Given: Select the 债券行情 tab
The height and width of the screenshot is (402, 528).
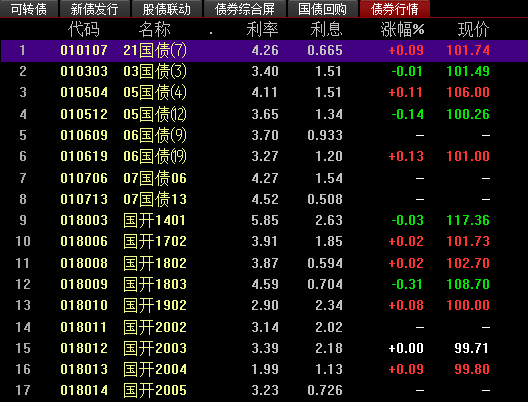Looking at the screenshot, I should 395,9.
